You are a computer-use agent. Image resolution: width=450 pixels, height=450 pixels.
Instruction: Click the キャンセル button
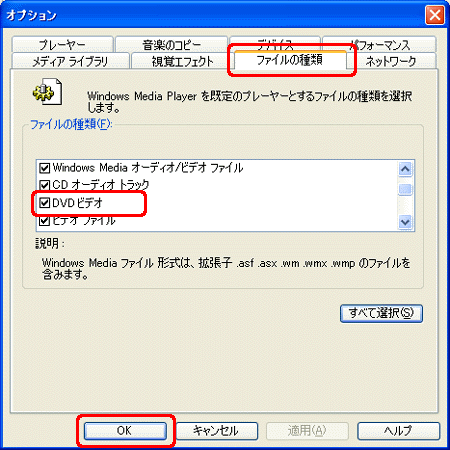217,431
